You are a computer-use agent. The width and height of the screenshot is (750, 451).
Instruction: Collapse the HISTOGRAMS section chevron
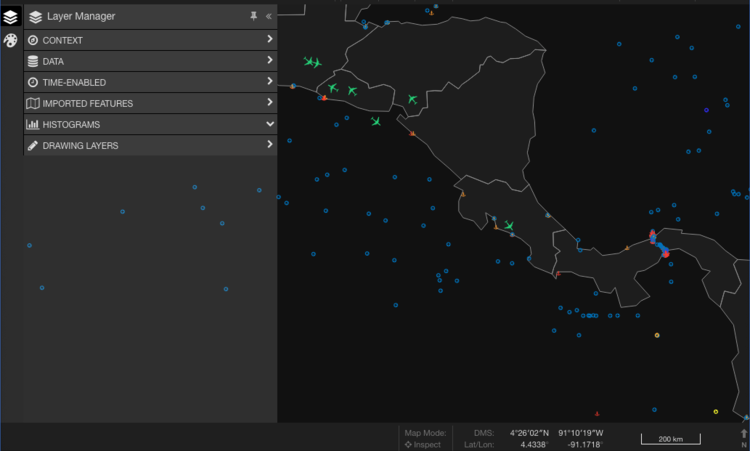pyautogui.click(x=270, y=124)
